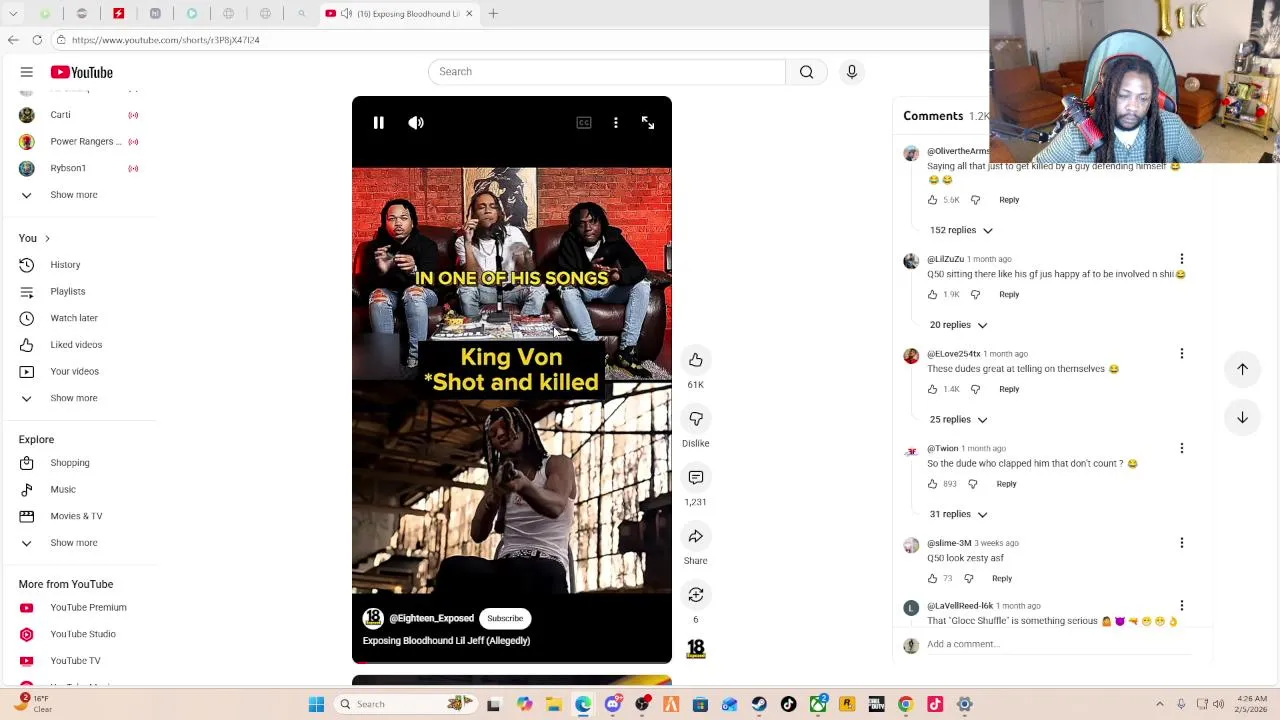
Task: Go to the YouTube home logo
Action: (x=82, y=72)
